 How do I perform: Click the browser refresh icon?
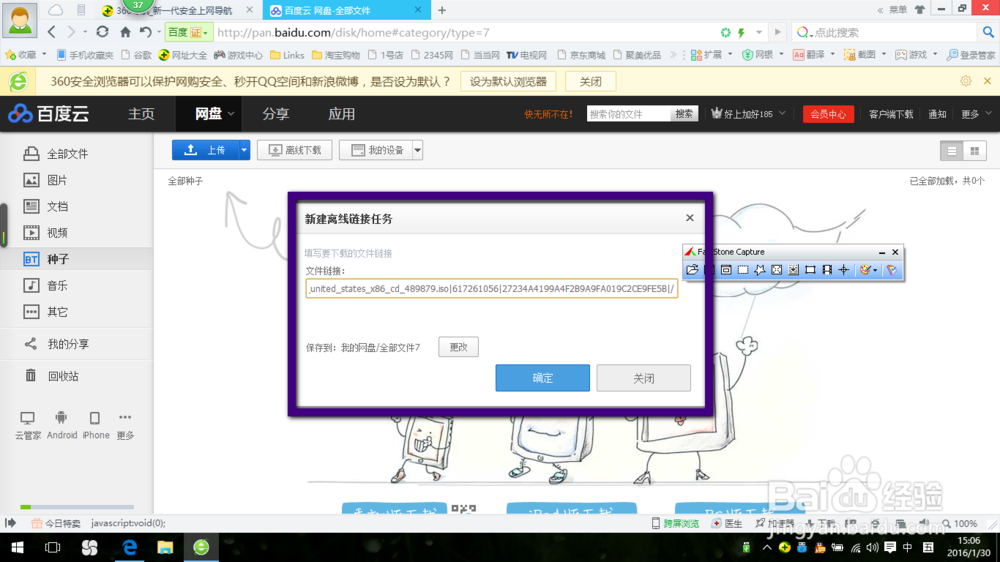coord(102,32)
